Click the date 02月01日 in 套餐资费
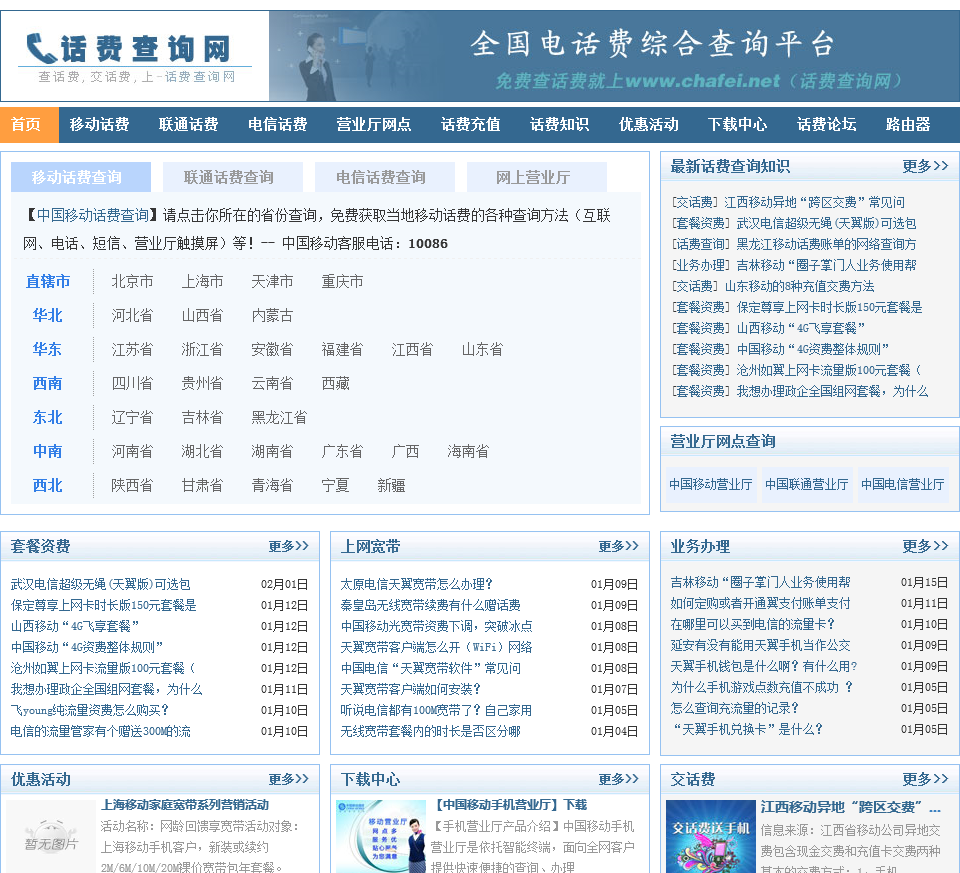 point(285,584)
